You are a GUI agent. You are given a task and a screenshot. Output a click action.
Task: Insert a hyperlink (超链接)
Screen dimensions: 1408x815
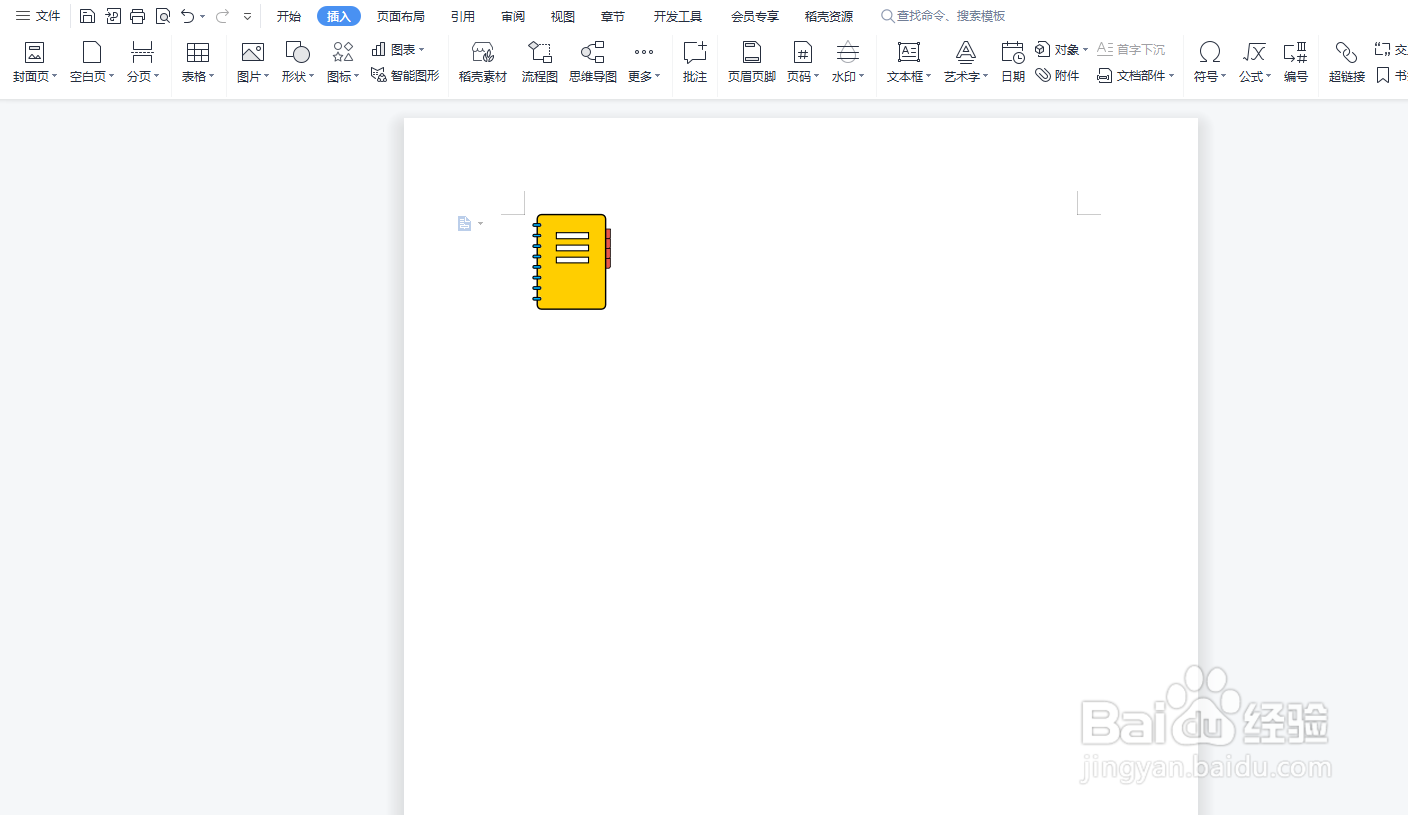[1347, 62]
